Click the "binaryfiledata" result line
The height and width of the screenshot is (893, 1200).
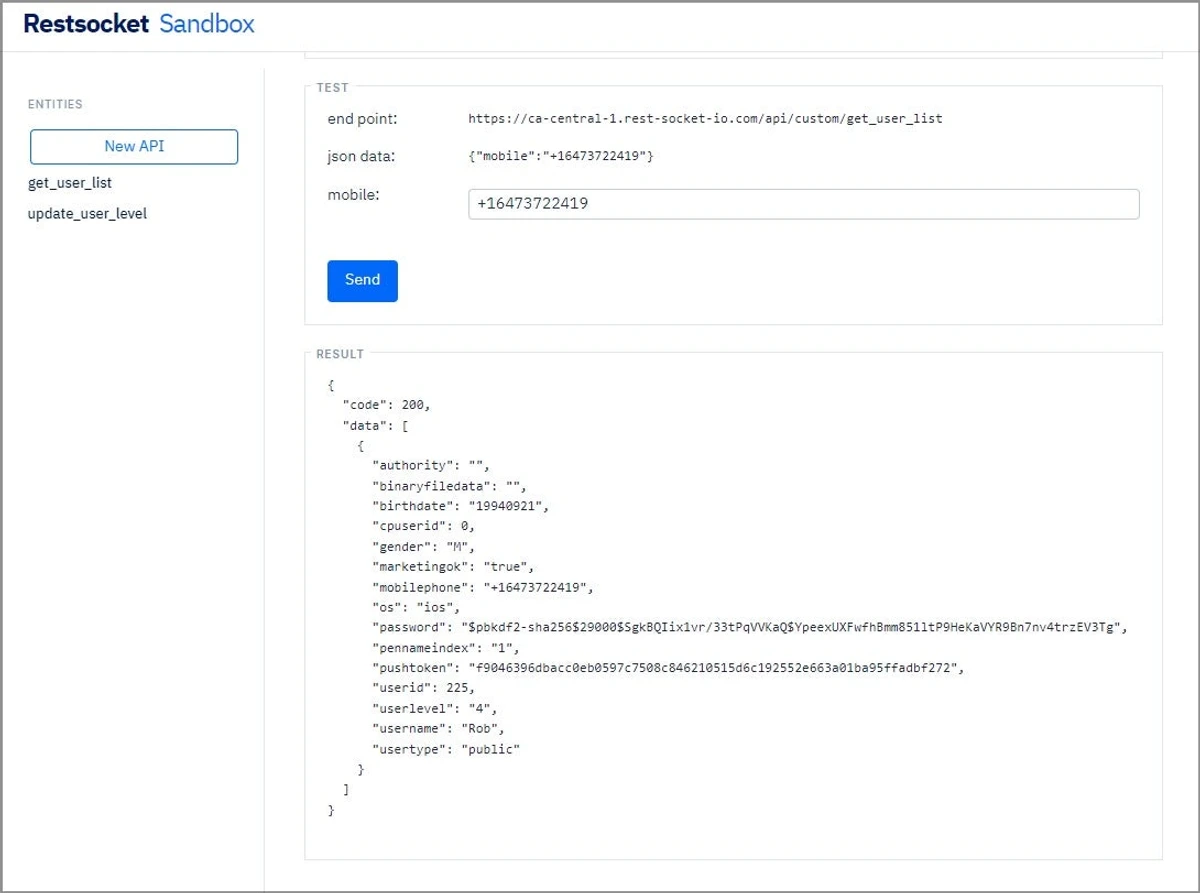pyautogui.click(x=450, y=486)
